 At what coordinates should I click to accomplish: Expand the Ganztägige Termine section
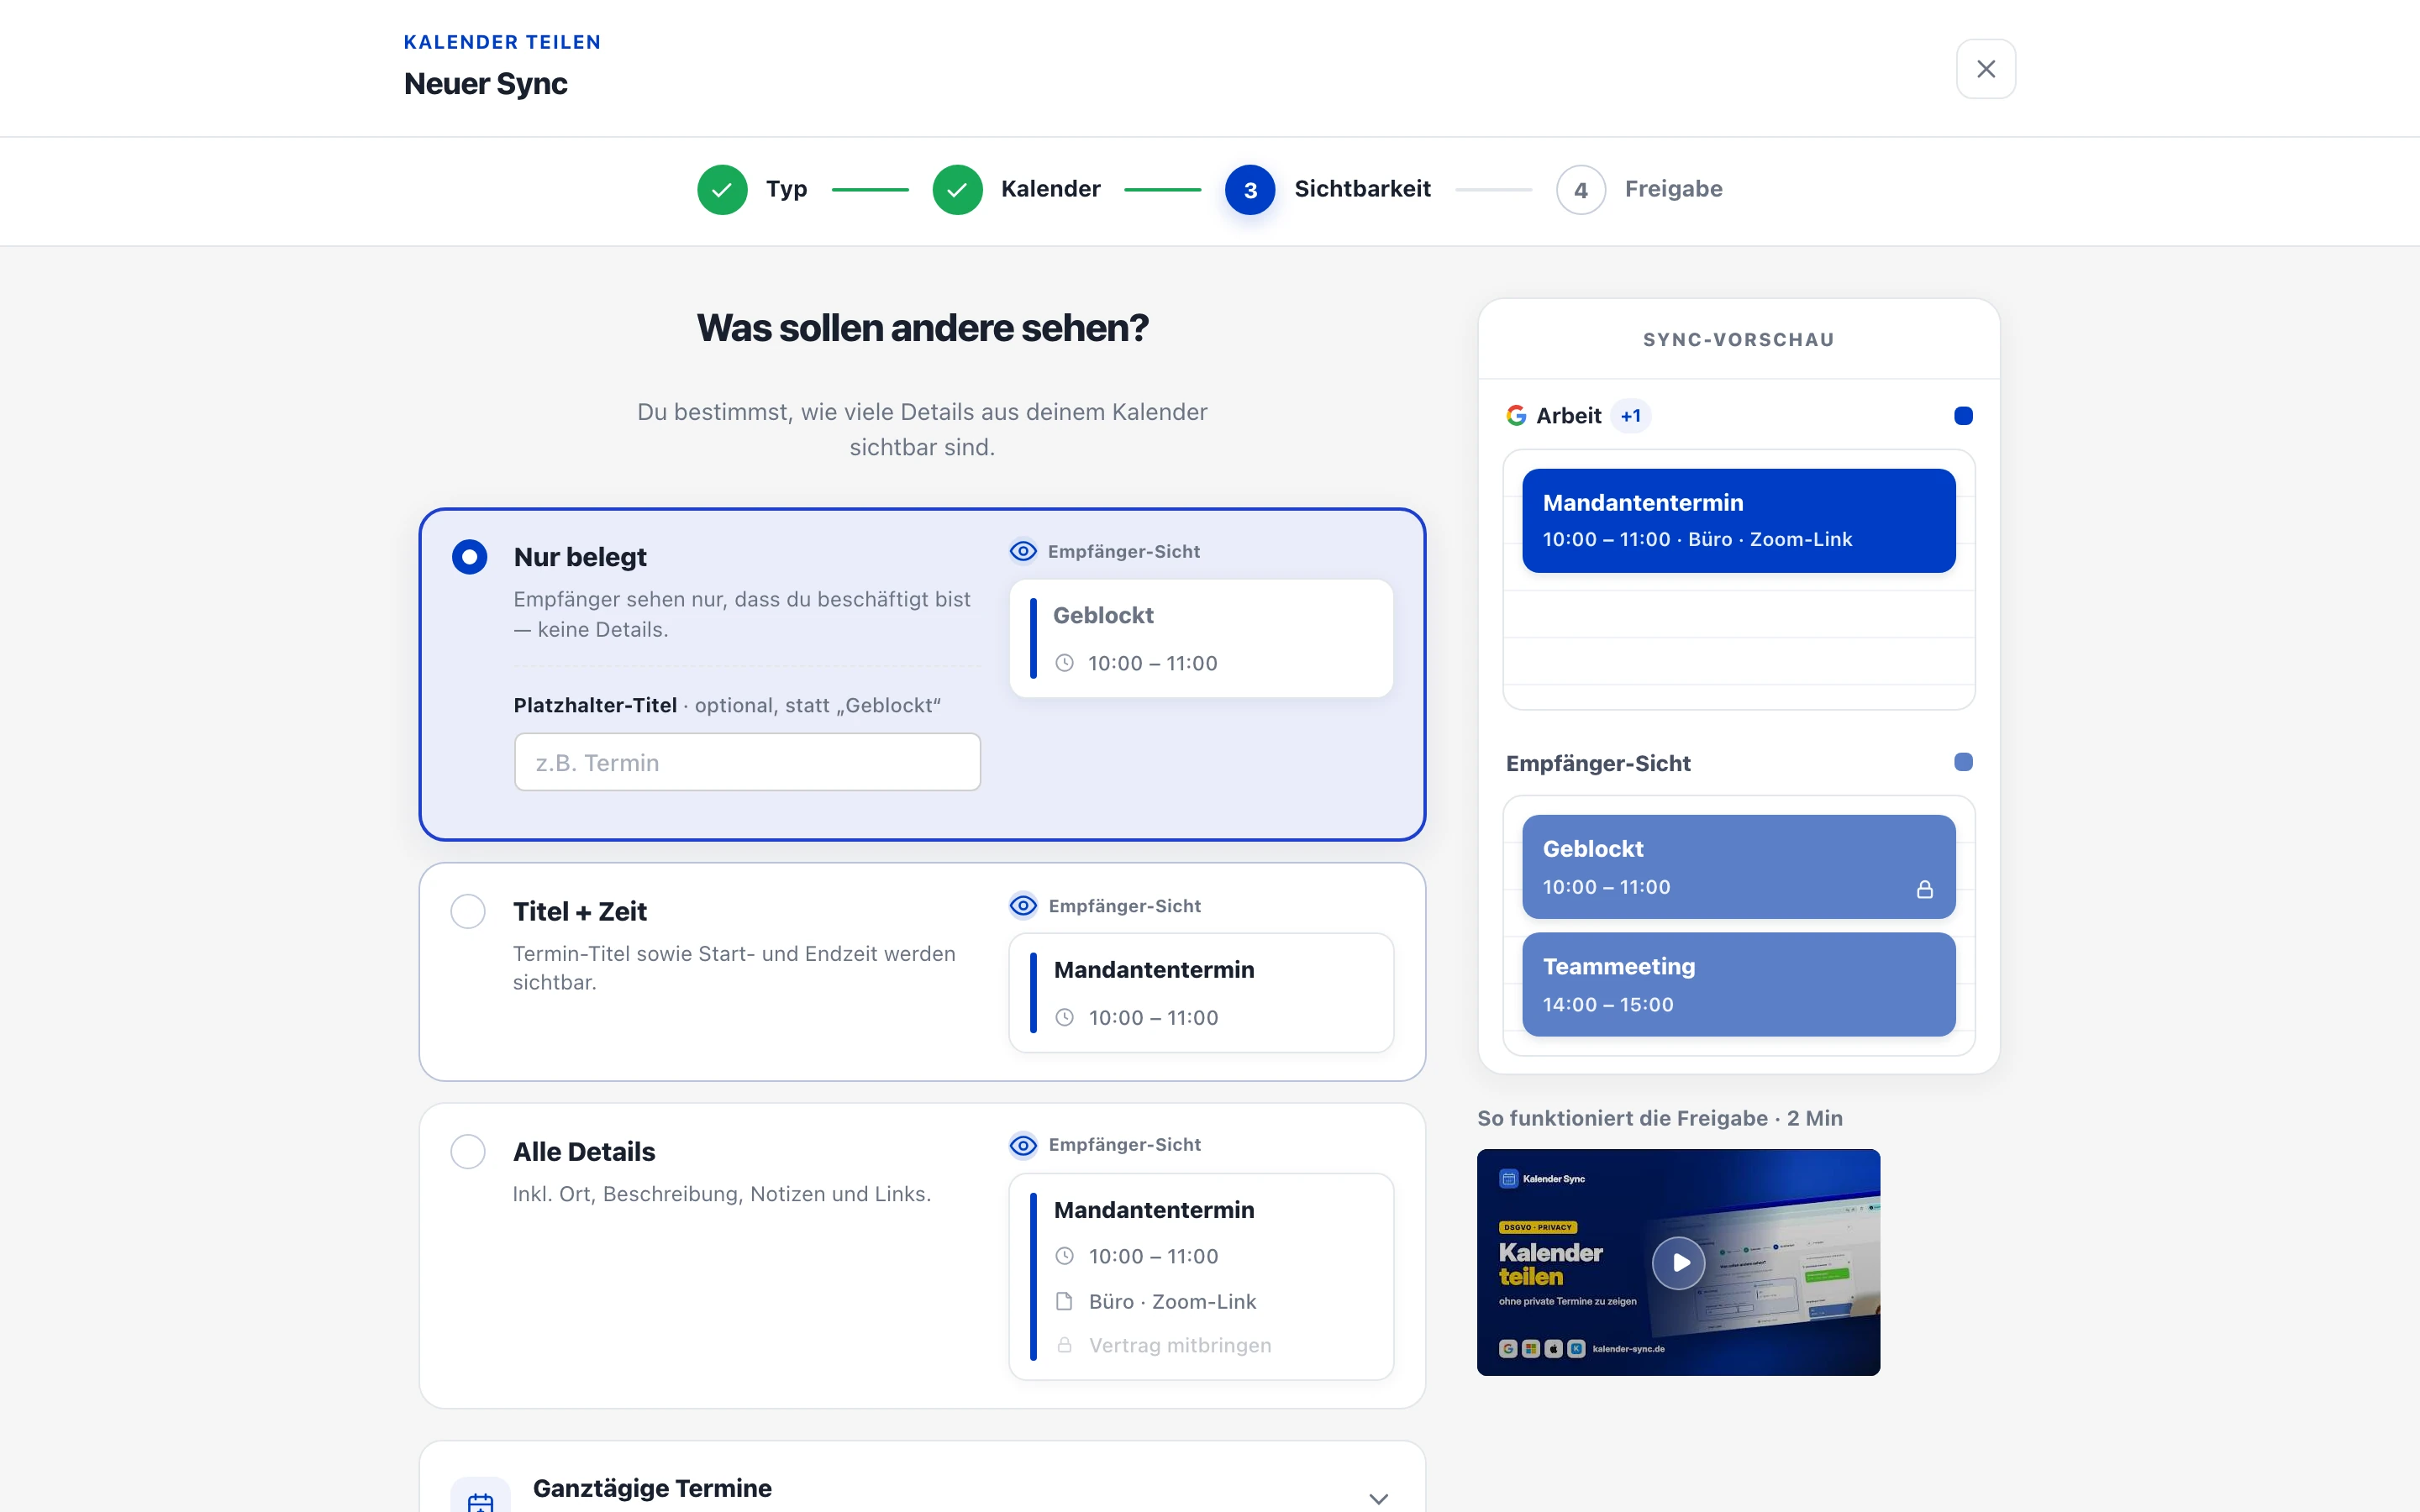tap(1378, 1498)
